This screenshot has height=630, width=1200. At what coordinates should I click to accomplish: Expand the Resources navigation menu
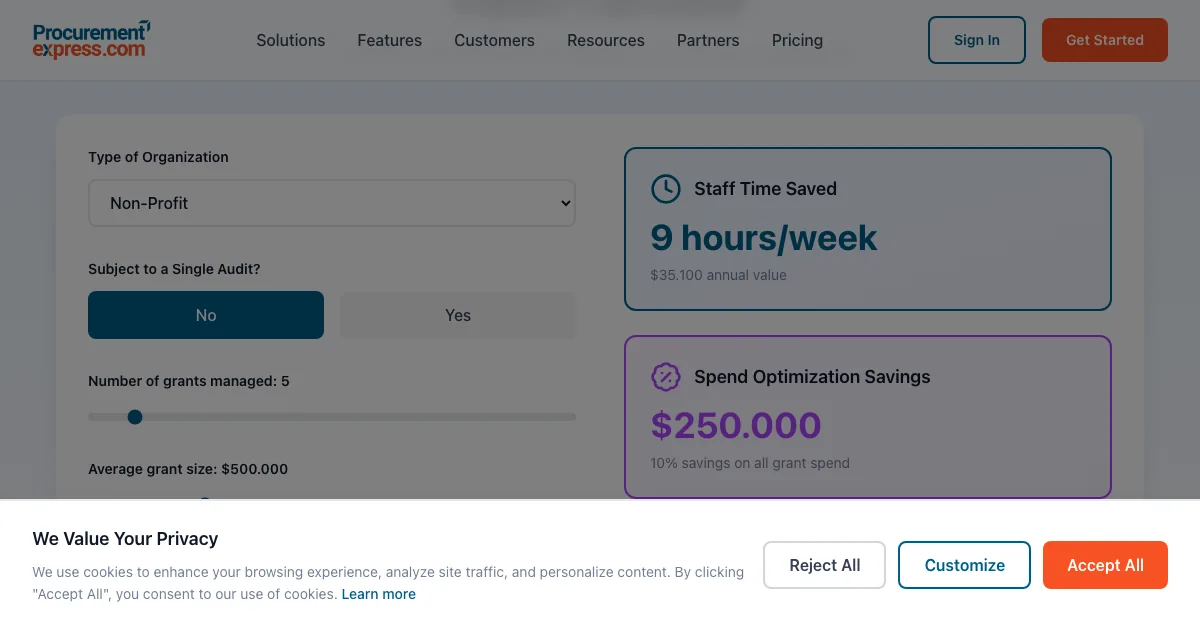coord(605,40)
